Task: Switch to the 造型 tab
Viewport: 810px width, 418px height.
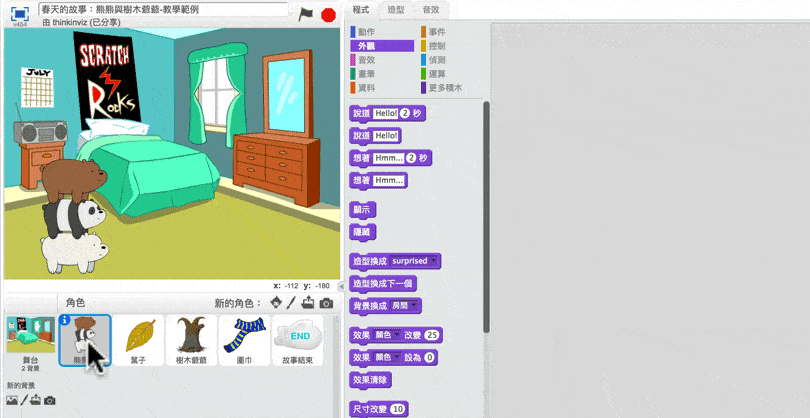Action: point(396,10)
